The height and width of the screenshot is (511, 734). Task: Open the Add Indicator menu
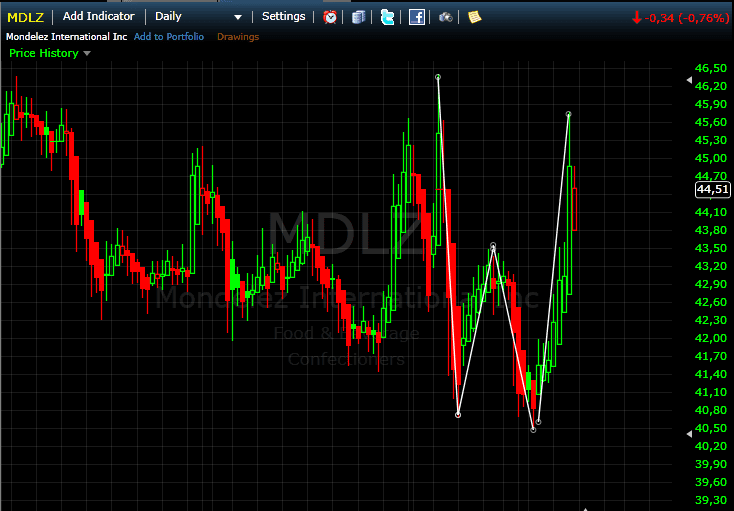click(x=98, y=16)
